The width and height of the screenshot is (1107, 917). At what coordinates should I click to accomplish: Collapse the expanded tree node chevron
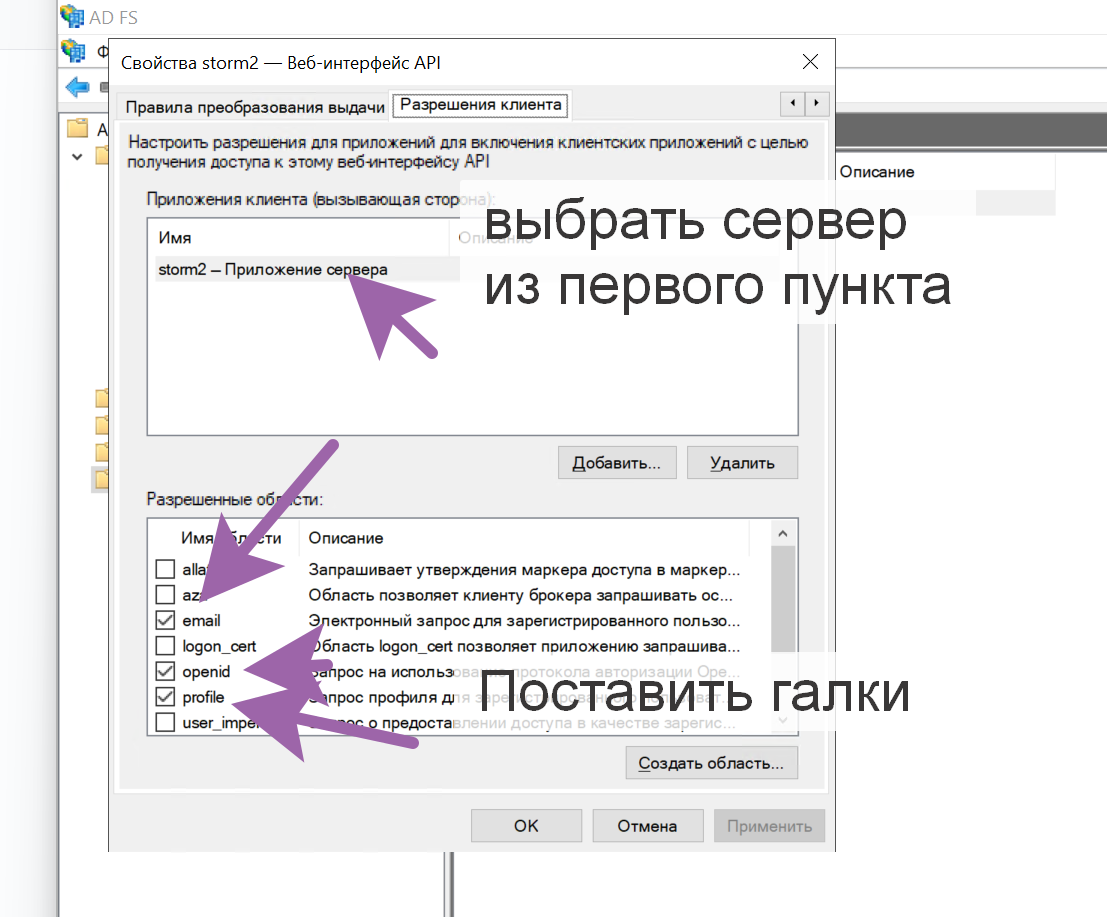click(77, 156)
